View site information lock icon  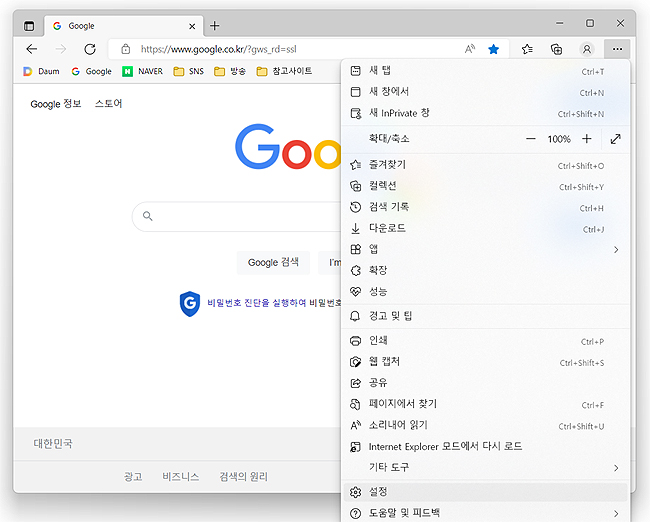point(126,49)
